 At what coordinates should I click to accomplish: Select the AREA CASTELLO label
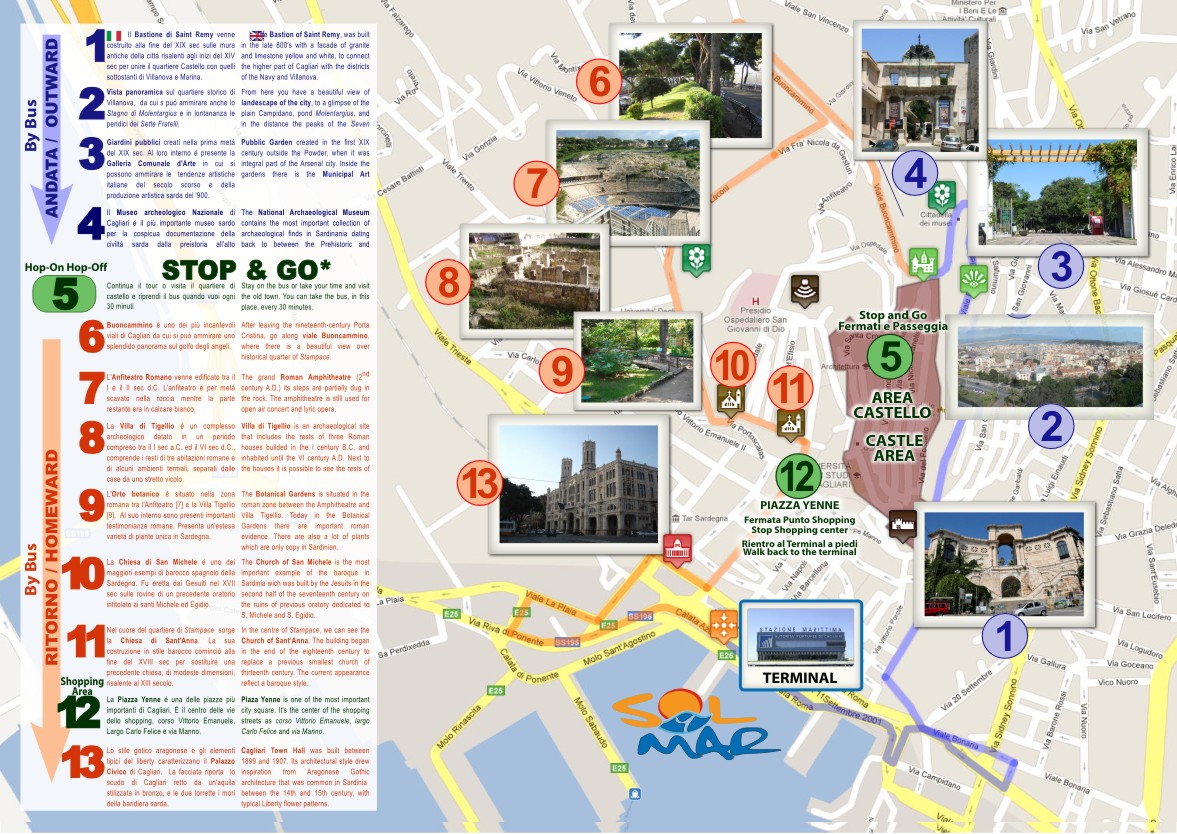point(892,405)
